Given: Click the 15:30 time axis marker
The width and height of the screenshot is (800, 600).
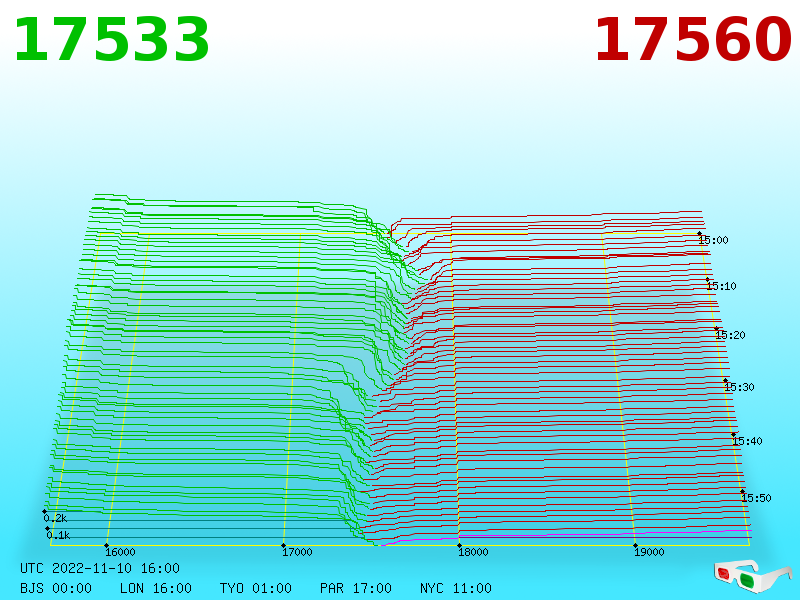Looking at the screenshot, I should click(x=739, y=387).
